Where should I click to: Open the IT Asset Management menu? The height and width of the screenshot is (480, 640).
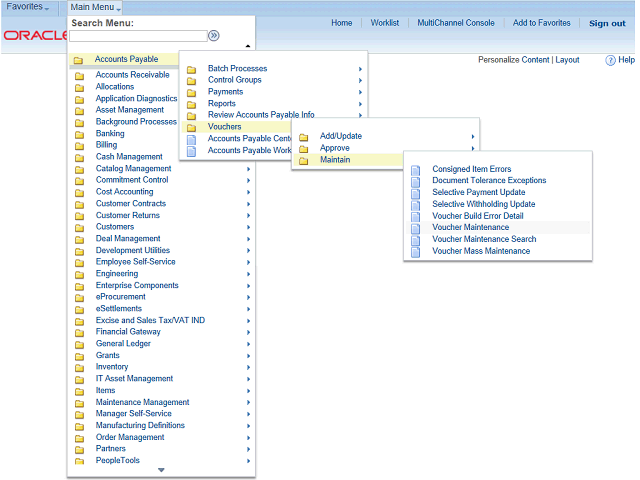tap(134, 379)
